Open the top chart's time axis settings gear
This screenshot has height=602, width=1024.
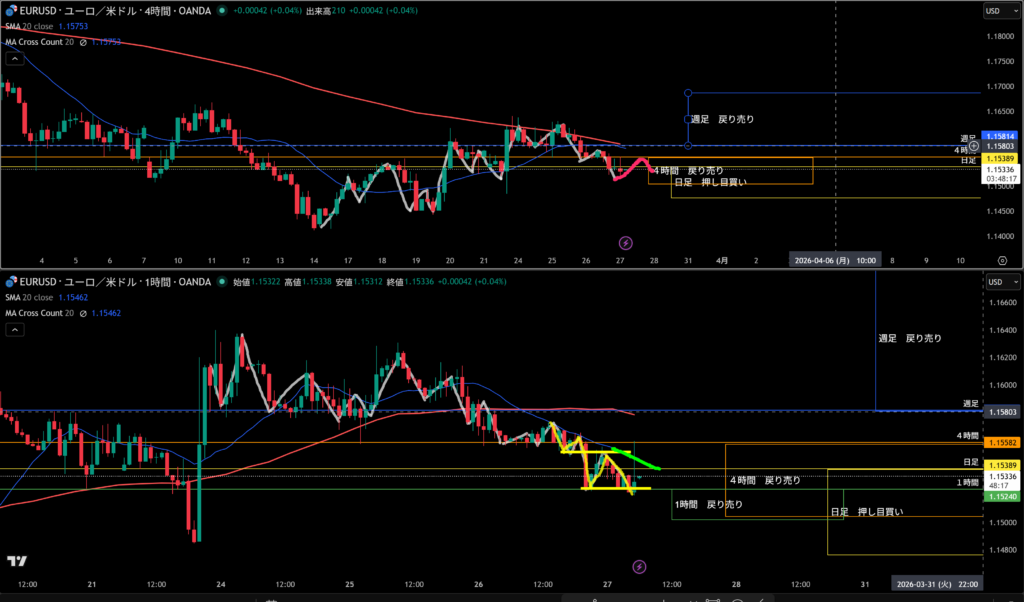click(1001, 259)
